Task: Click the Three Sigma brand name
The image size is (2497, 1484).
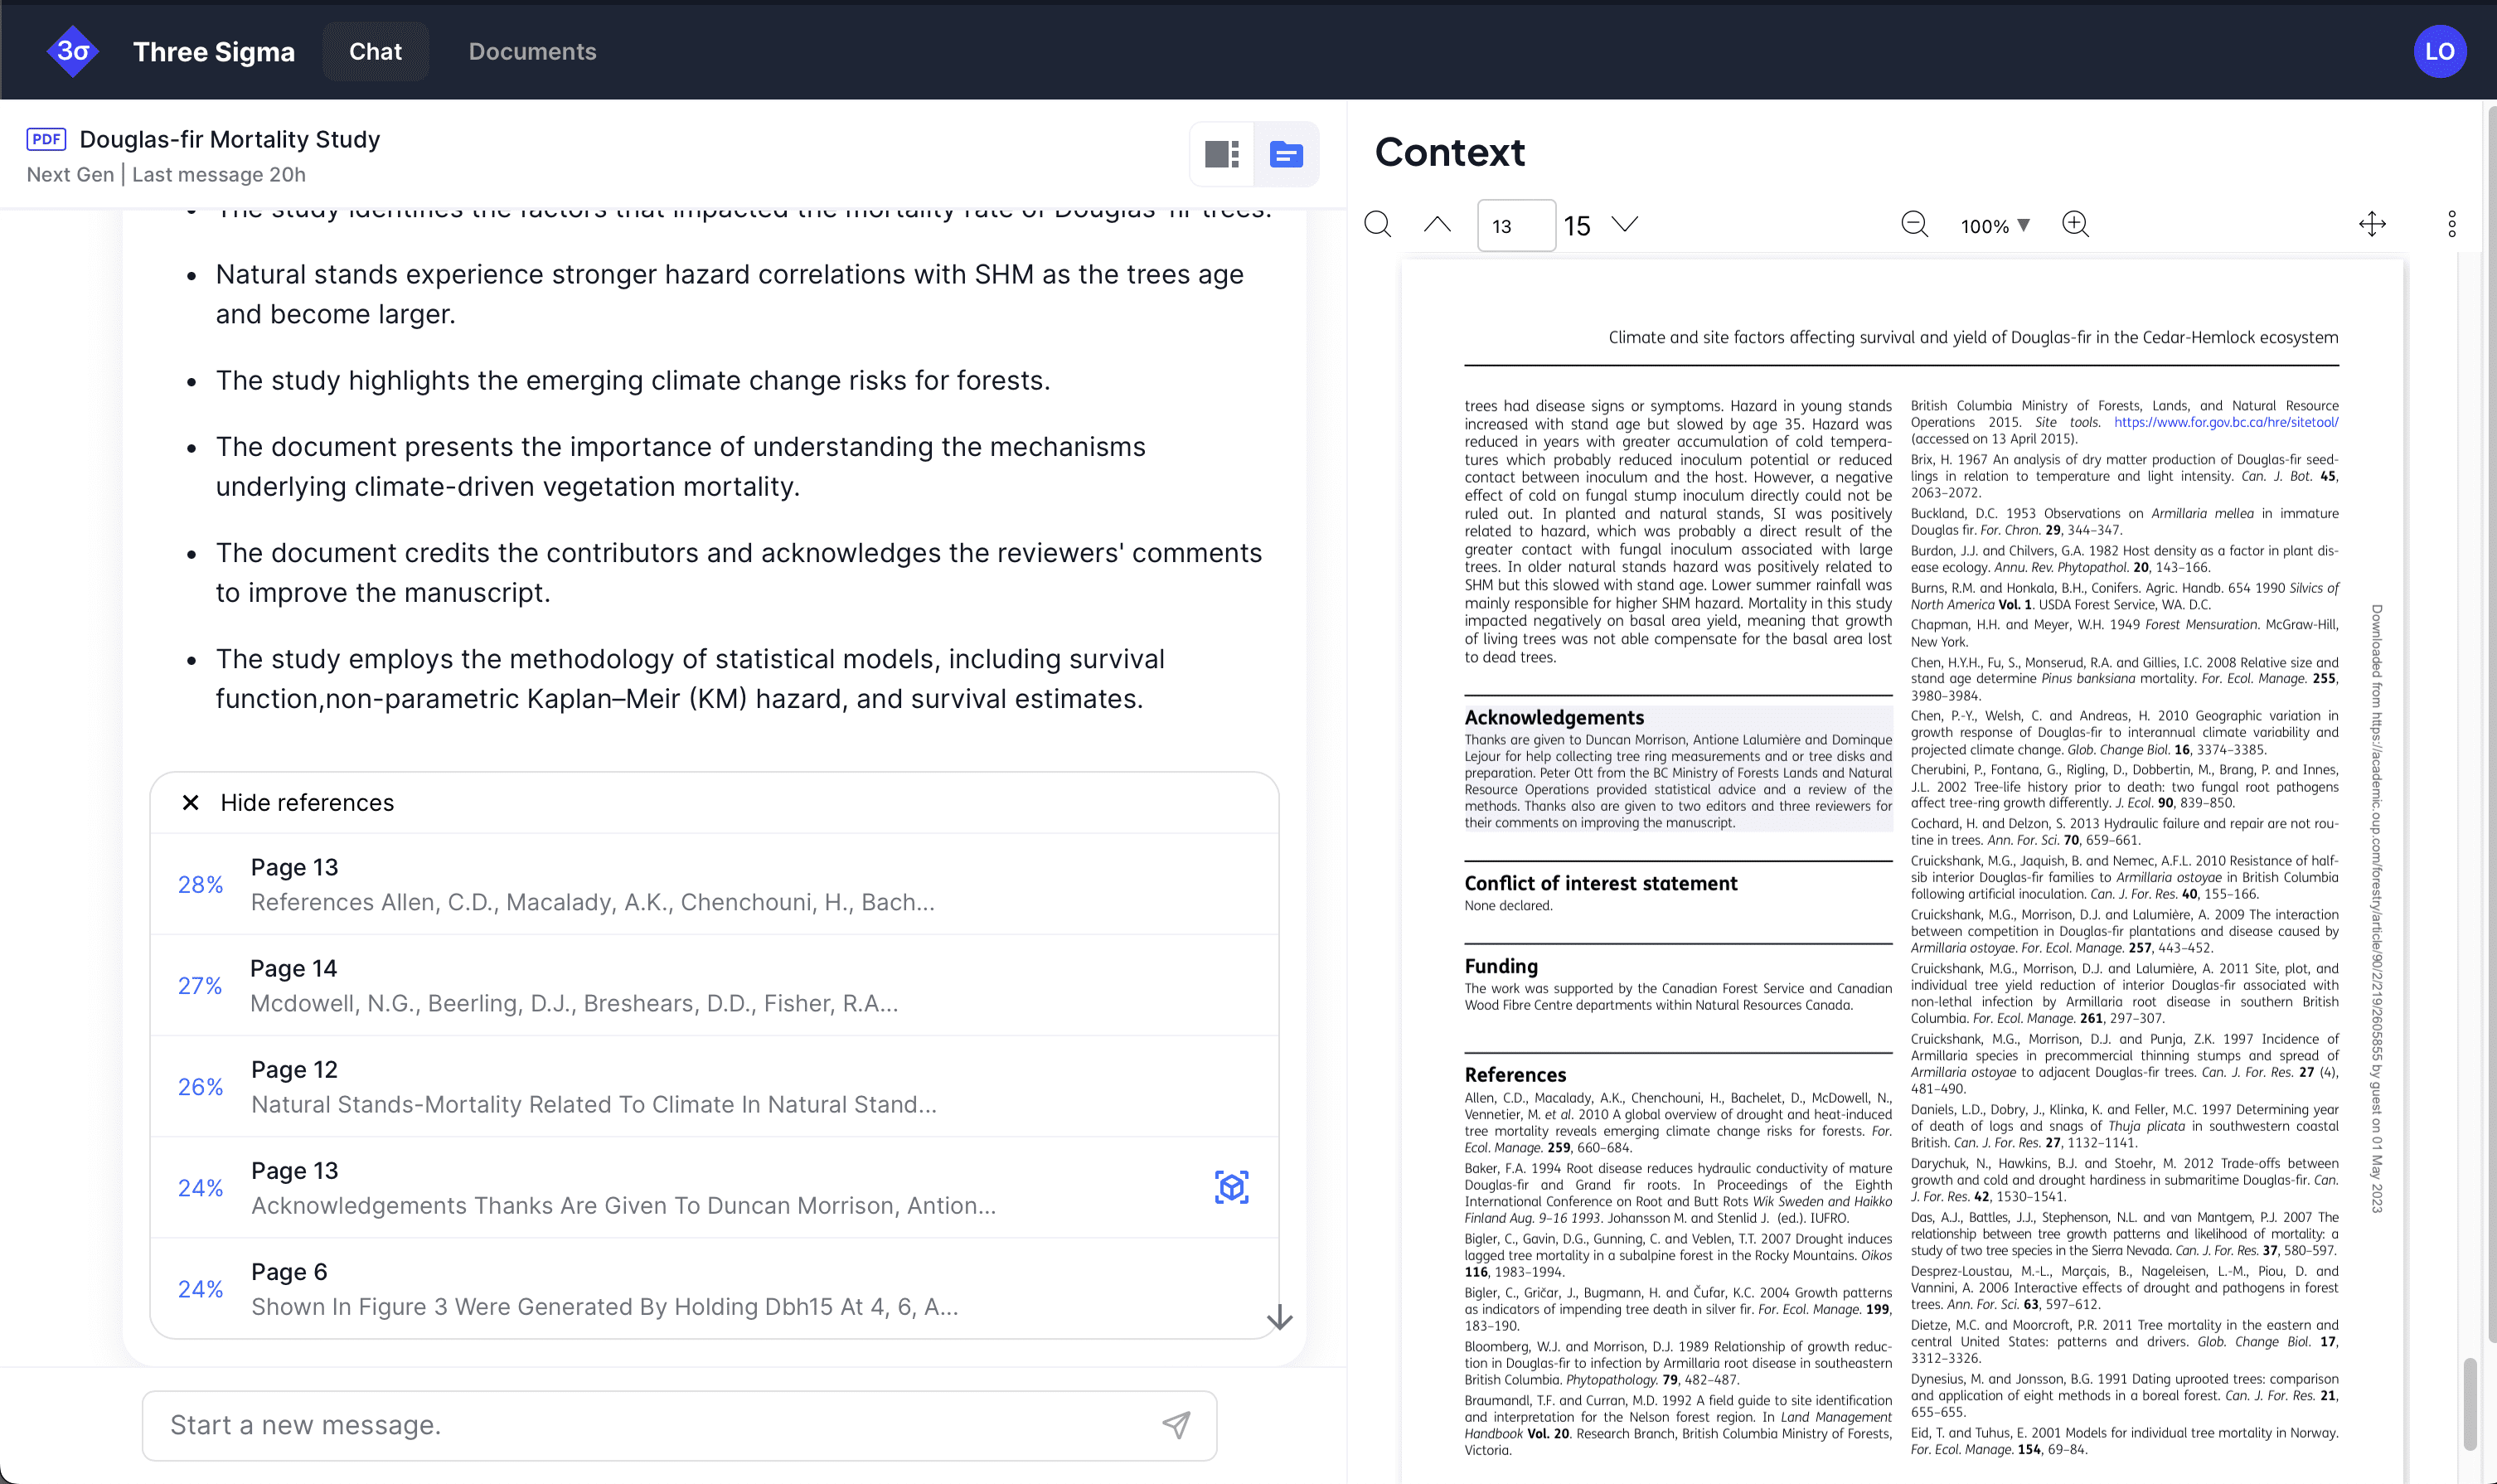Action: (214, 52)
